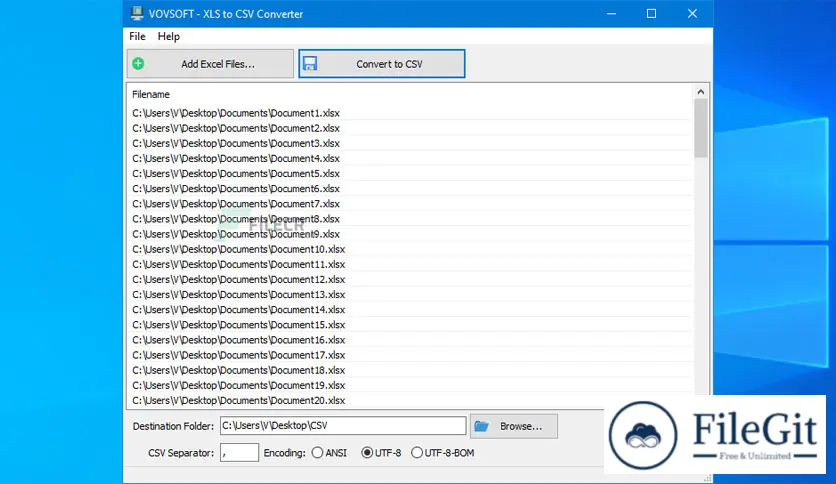Click the VOVSOFT app icon in title bar

click(137, 13)
